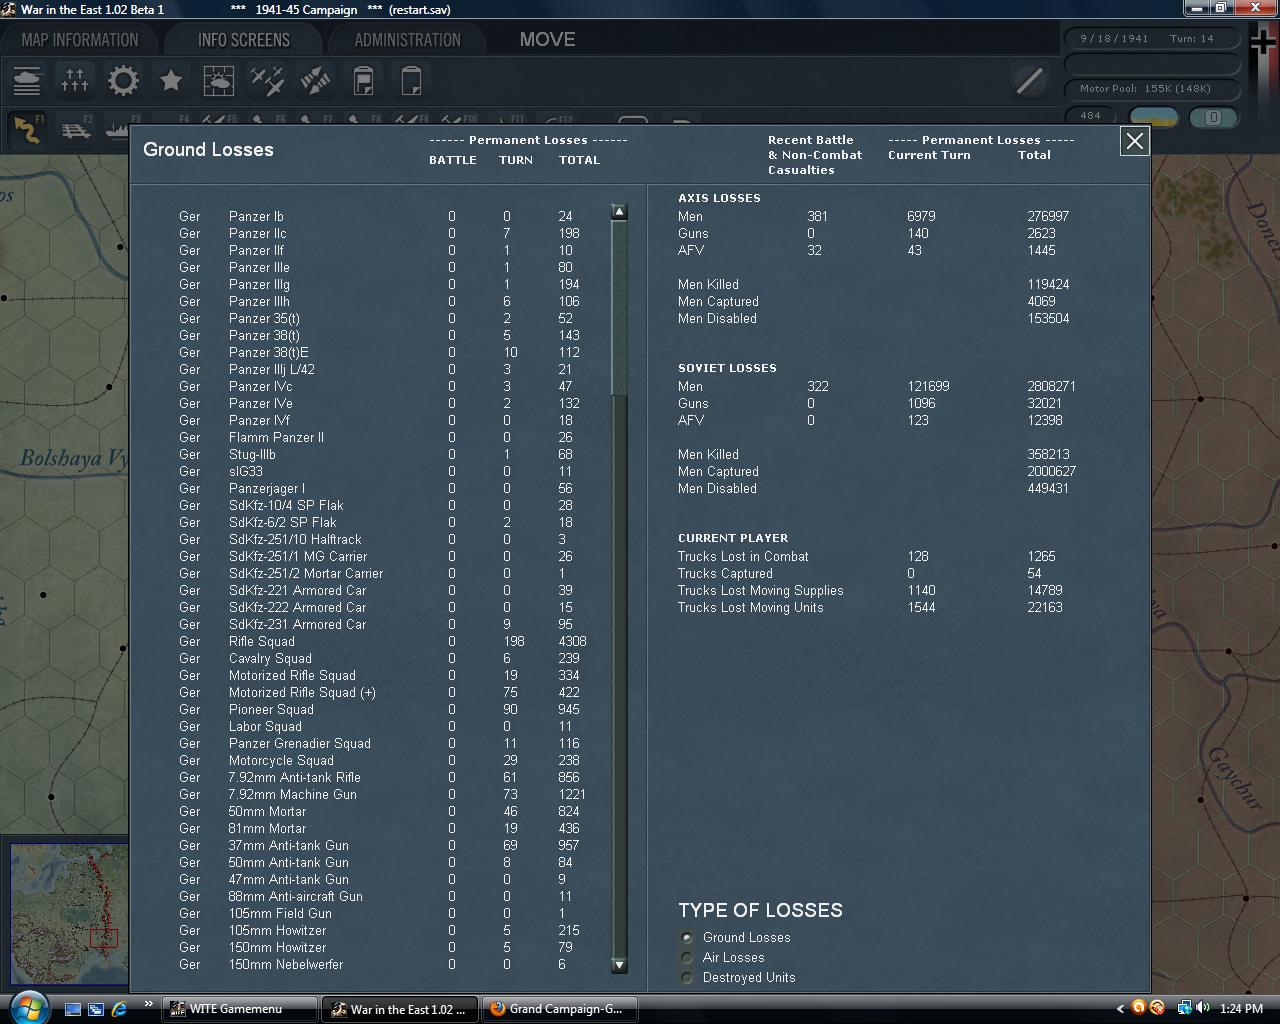
Task: Click the minimap thumbnail
Action: 69,915
